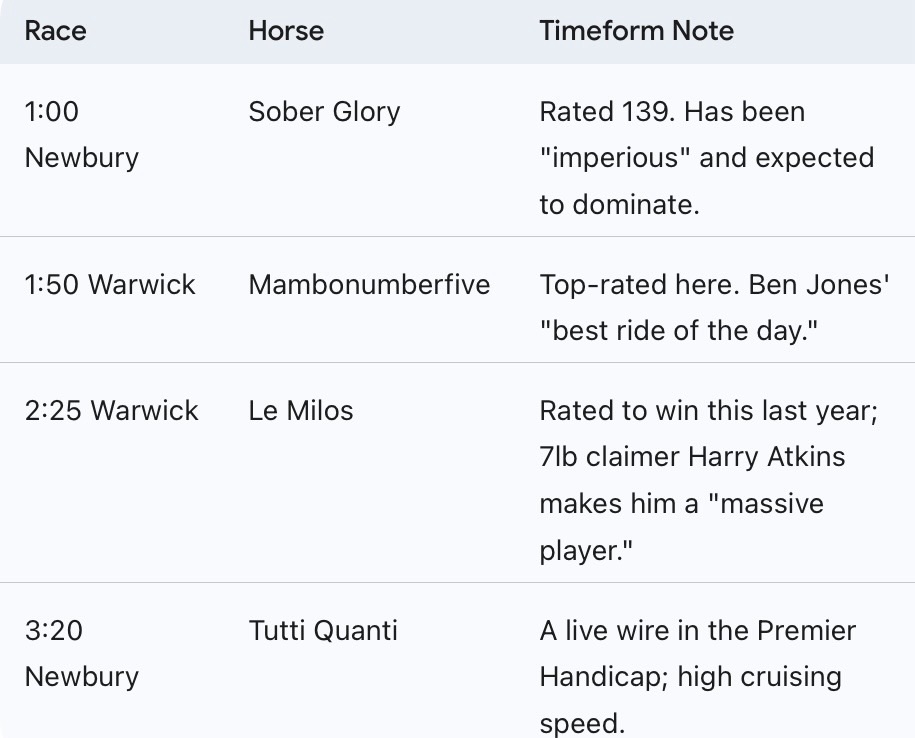Click the Horse column header

[x=286, y=30]
